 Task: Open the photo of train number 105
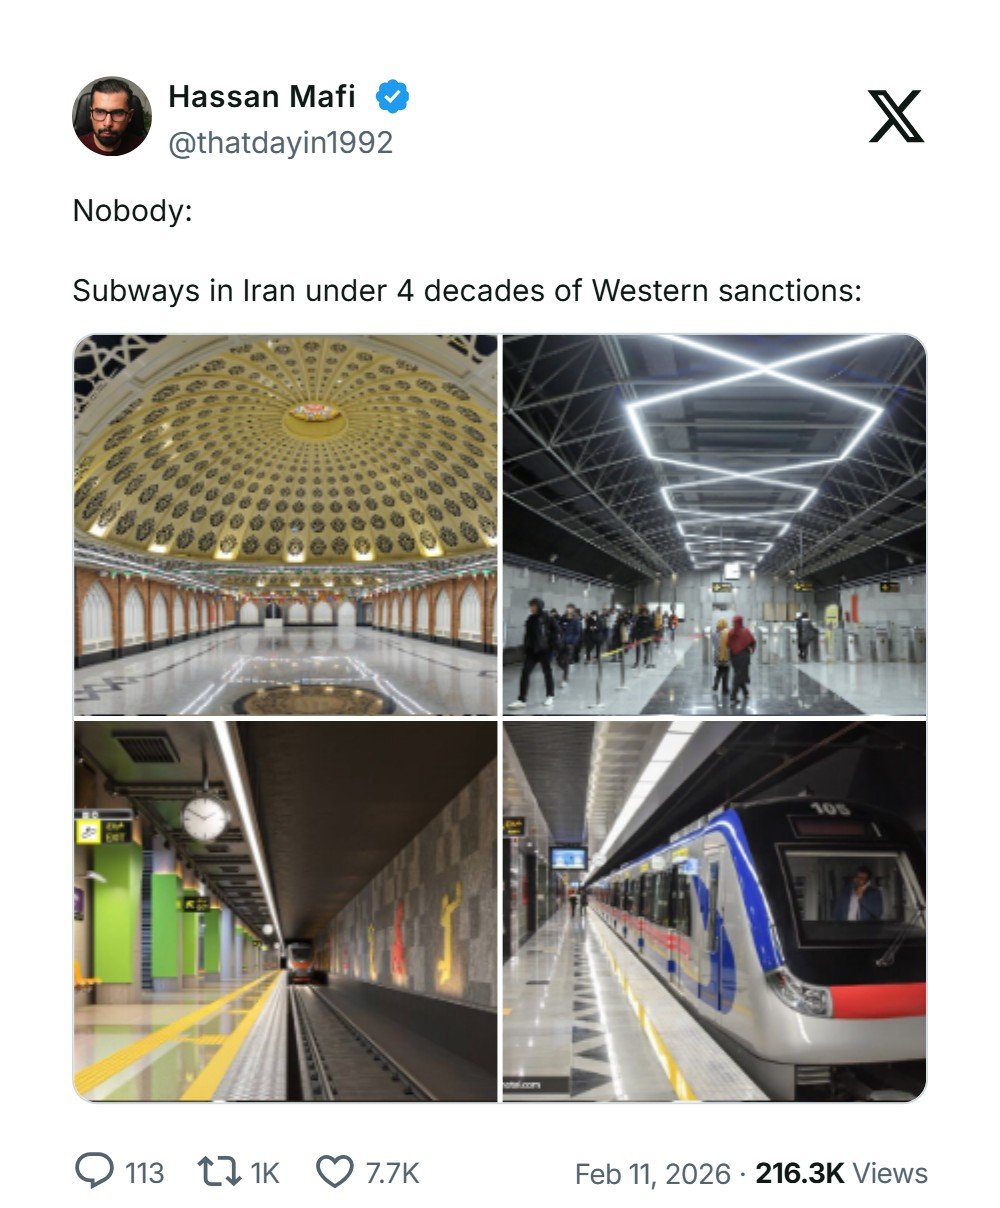click(714, 910)
